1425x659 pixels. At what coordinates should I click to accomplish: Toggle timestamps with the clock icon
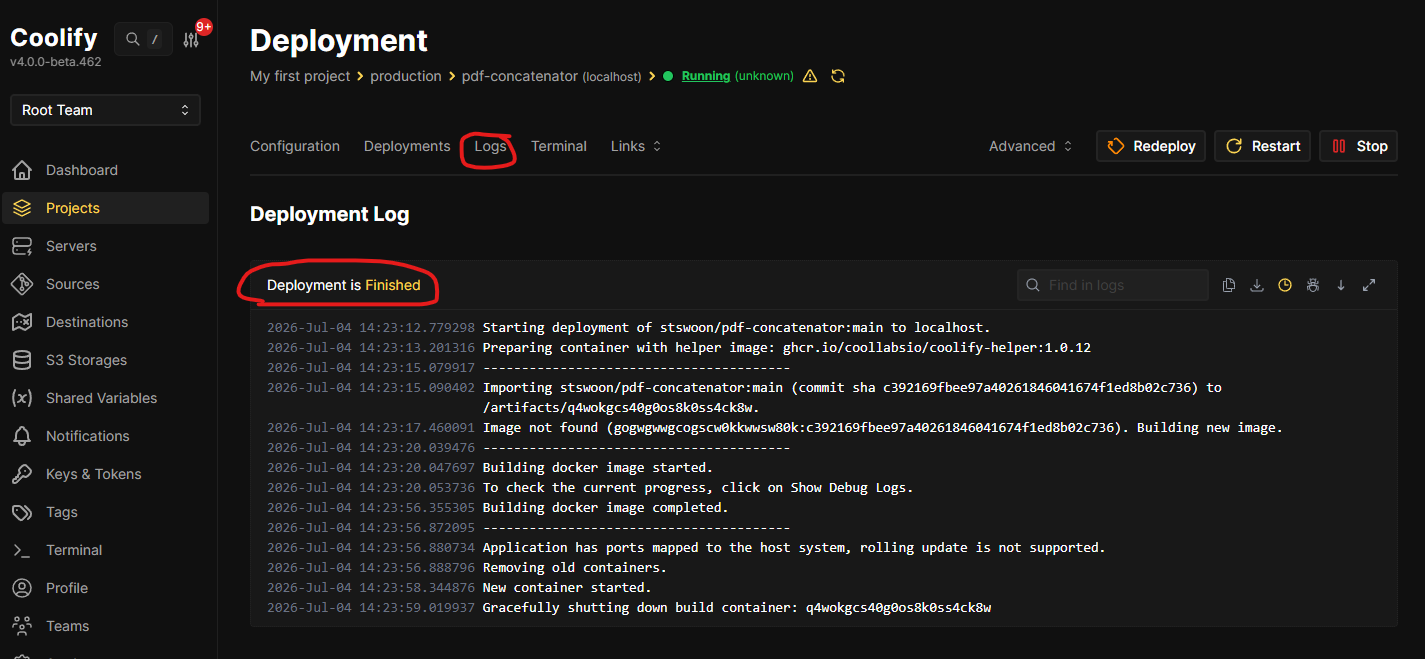point(1285,285)
